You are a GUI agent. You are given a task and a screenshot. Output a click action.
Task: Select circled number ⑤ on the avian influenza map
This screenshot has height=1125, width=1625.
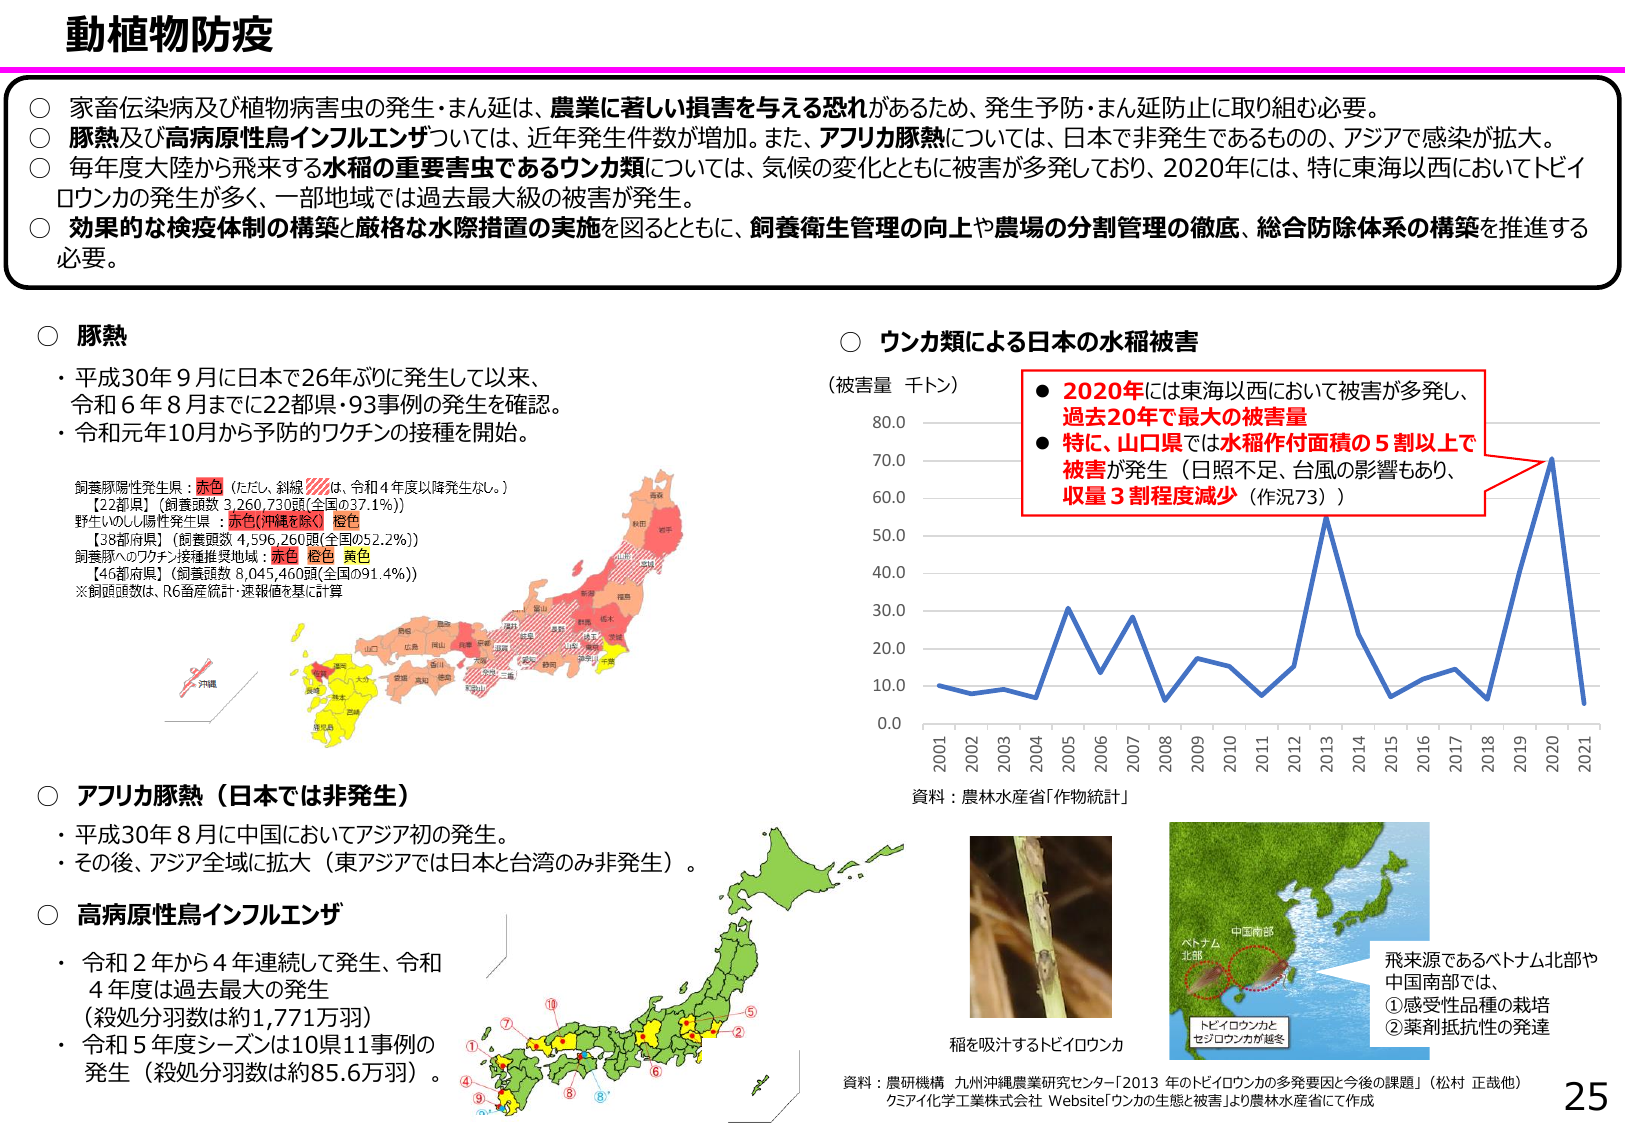750,1012
